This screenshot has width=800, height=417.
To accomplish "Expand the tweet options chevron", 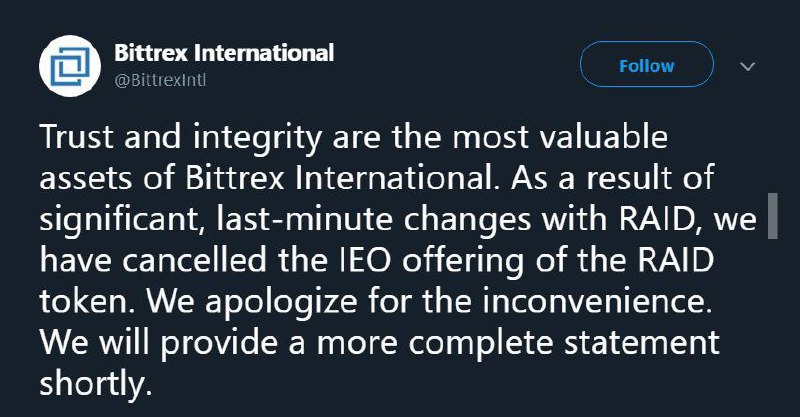I will (x=747, y=66).
